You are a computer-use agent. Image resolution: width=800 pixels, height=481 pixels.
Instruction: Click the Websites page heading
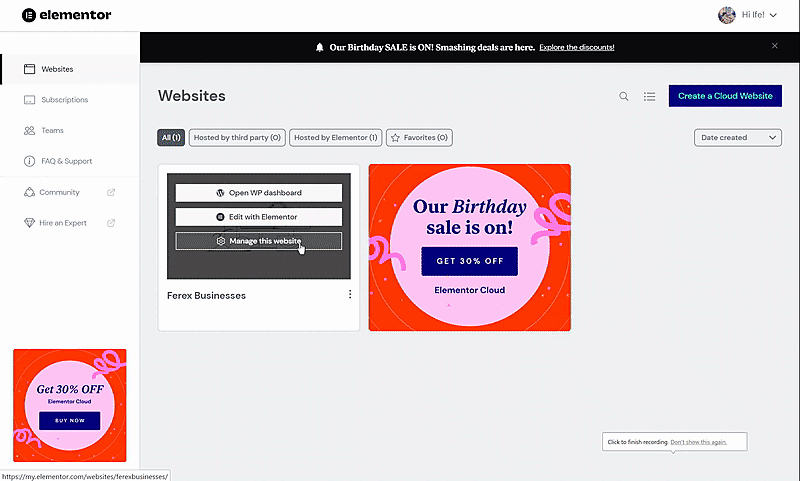192,96
